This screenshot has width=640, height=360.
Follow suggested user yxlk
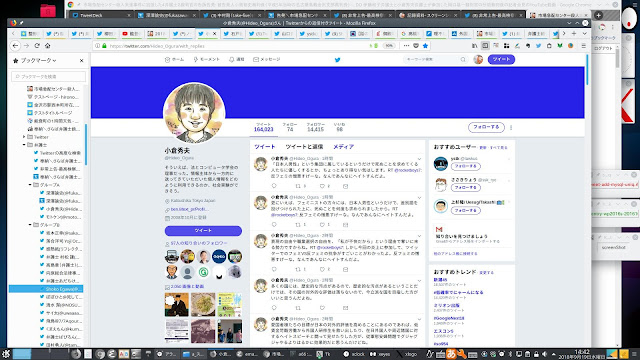[466, 167]
